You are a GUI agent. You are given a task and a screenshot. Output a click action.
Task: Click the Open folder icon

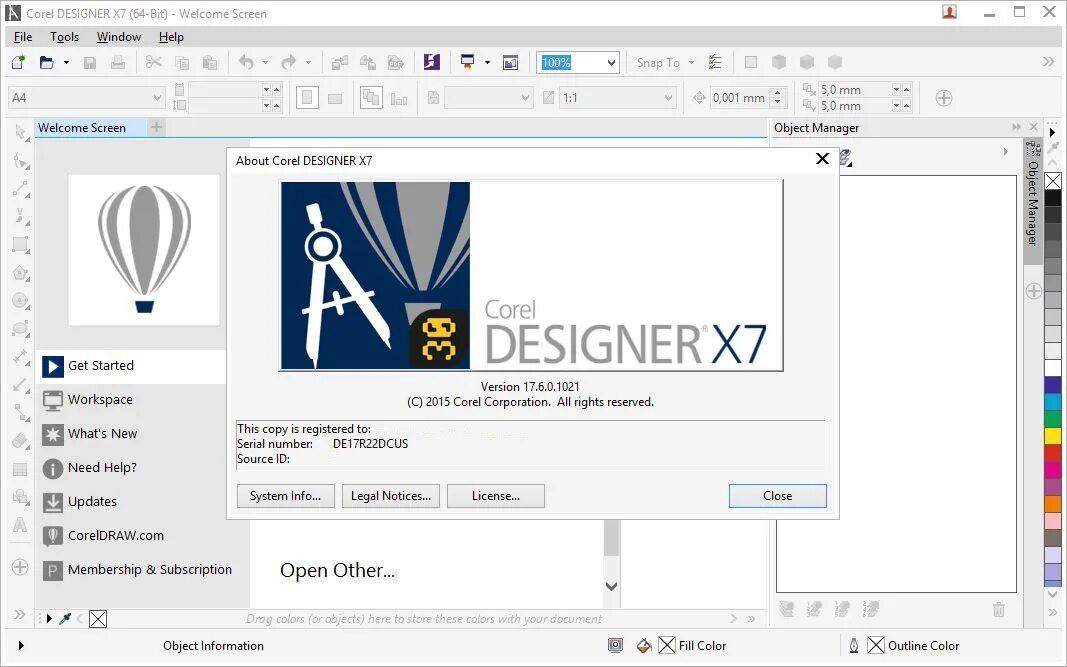(x=46, y=63)
